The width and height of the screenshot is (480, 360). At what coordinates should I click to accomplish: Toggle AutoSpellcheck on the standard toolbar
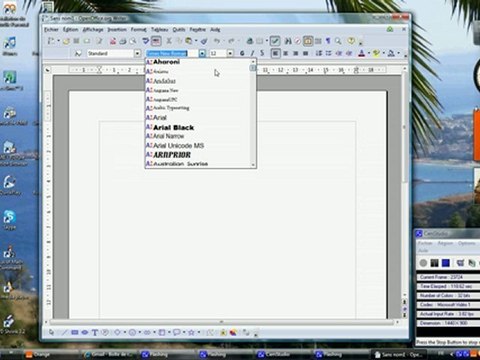[x=156, y=41]
